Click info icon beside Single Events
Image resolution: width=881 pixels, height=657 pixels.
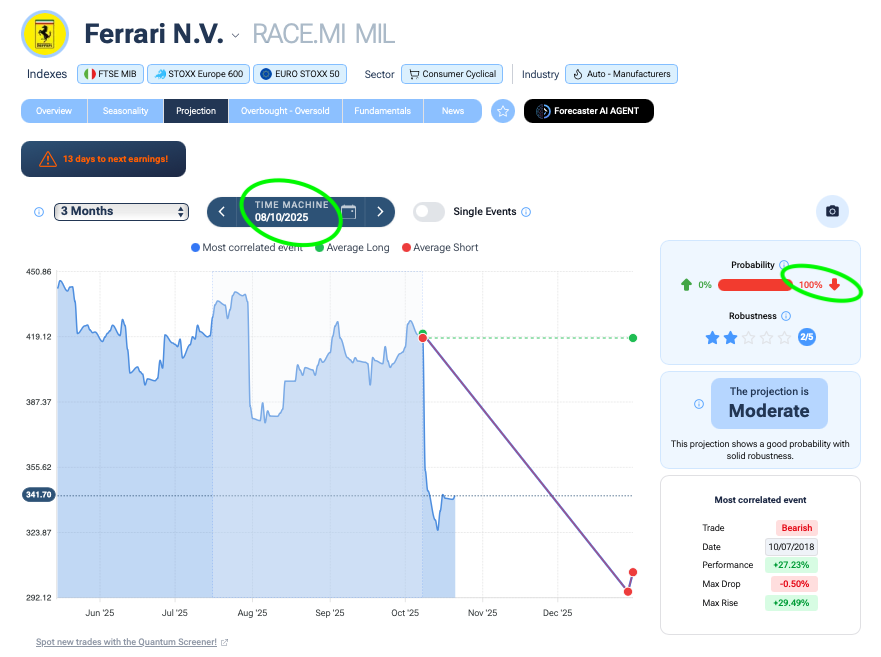(x=526, y=212)
